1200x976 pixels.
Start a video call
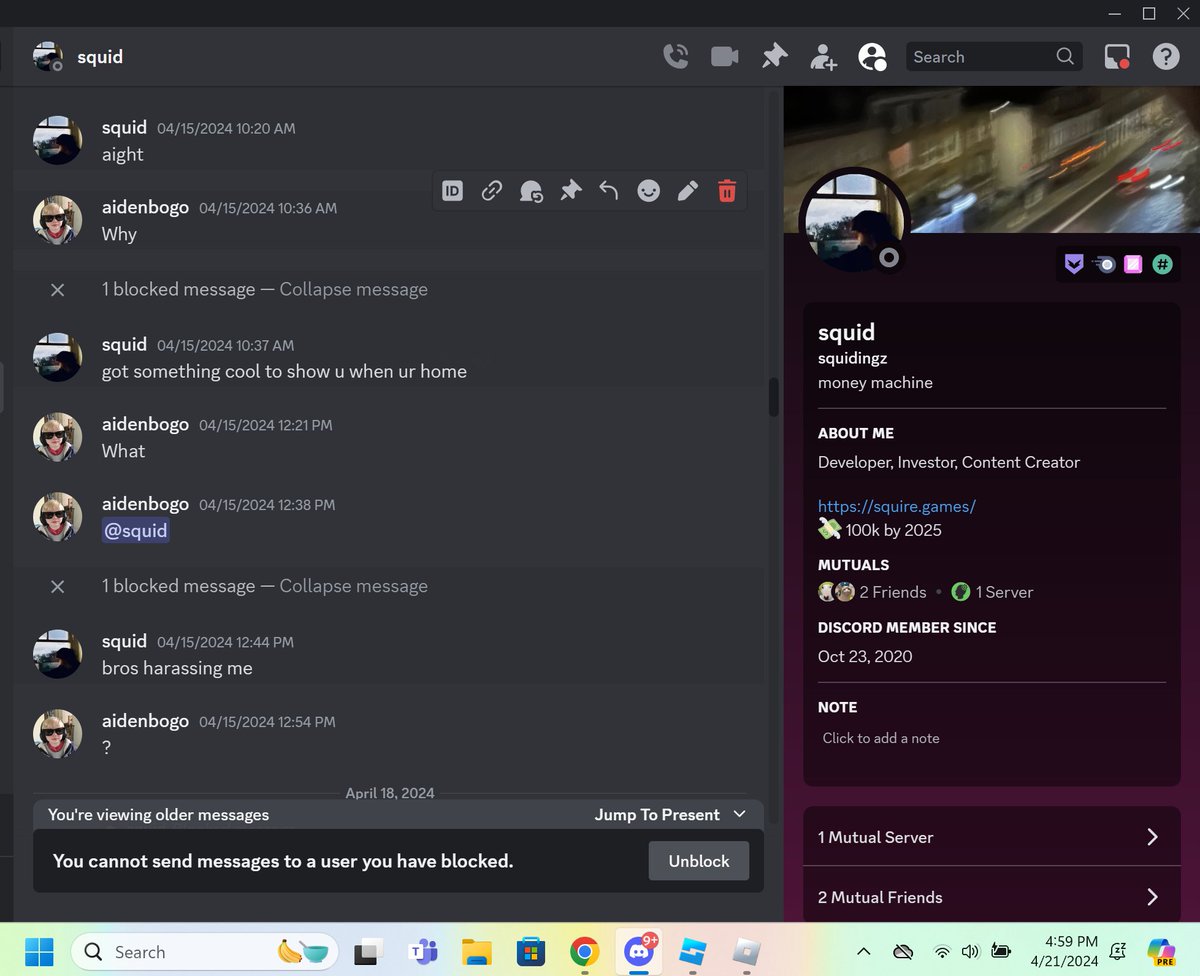coord(725,57)
